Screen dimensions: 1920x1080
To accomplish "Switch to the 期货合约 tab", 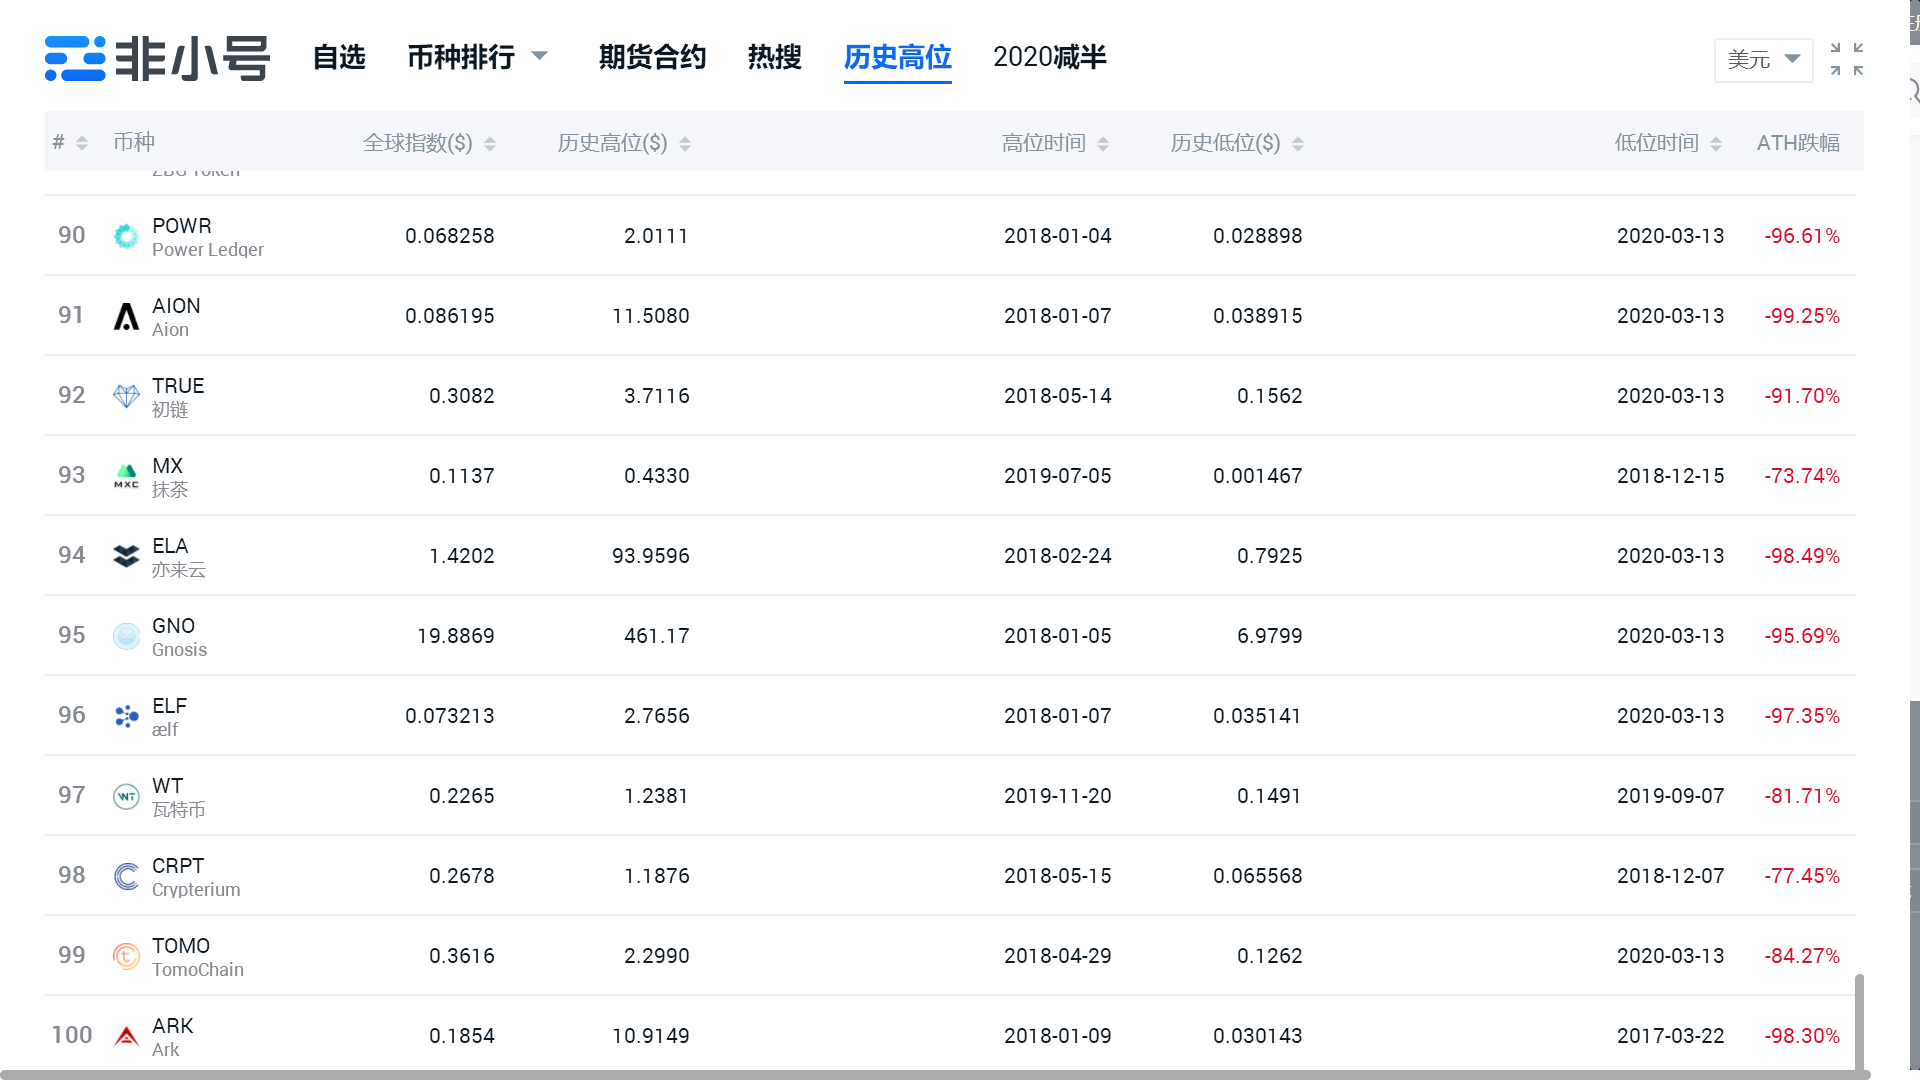I will (x=652, y=58).
